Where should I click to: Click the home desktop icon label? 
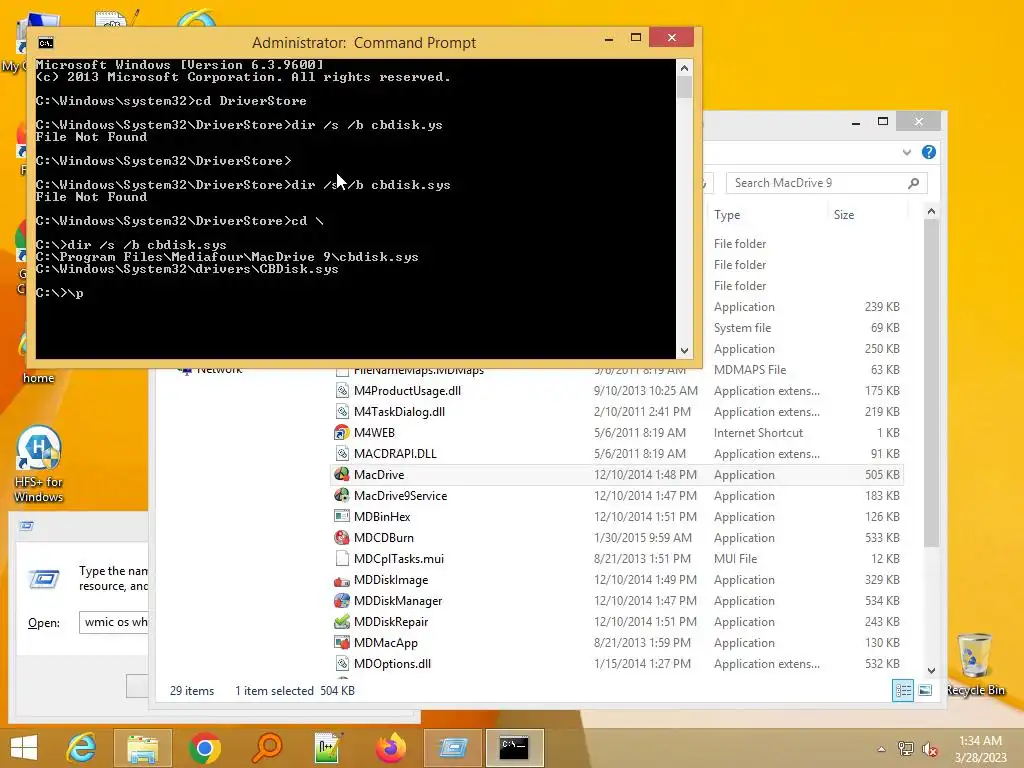[39, 378]
